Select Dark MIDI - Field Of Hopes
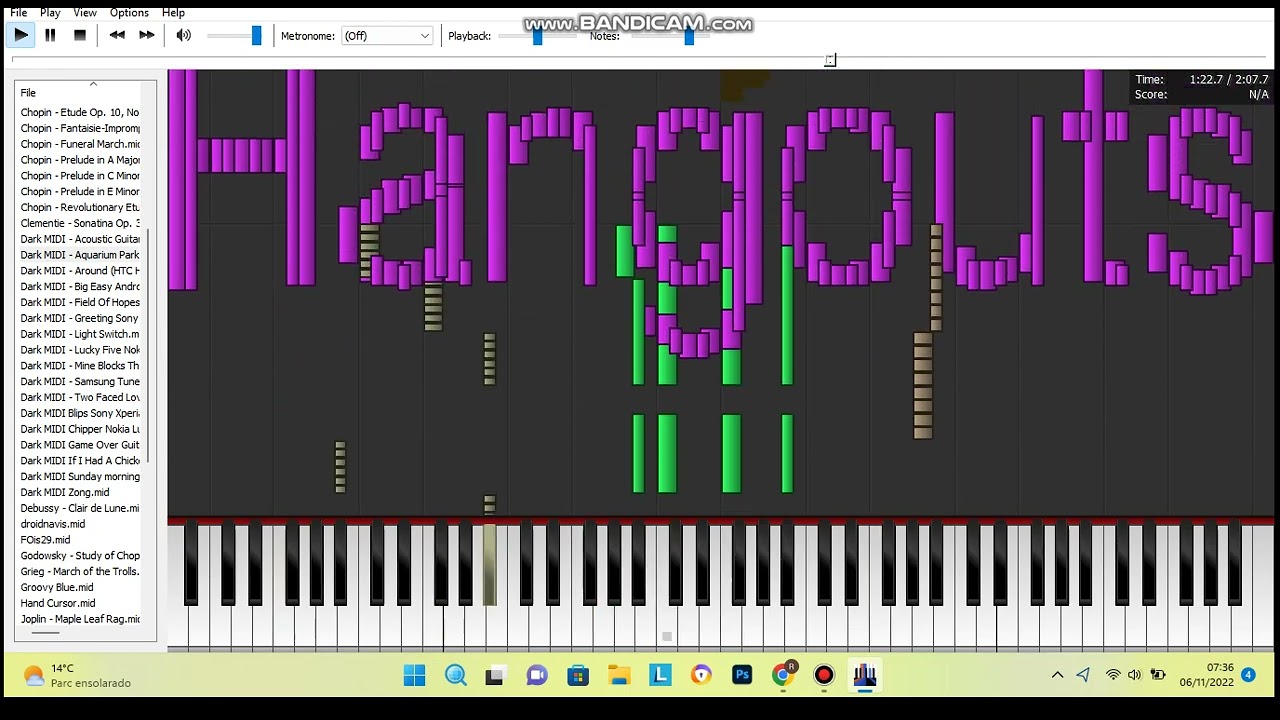This screenshot has height=720, width=1280. 80,302
